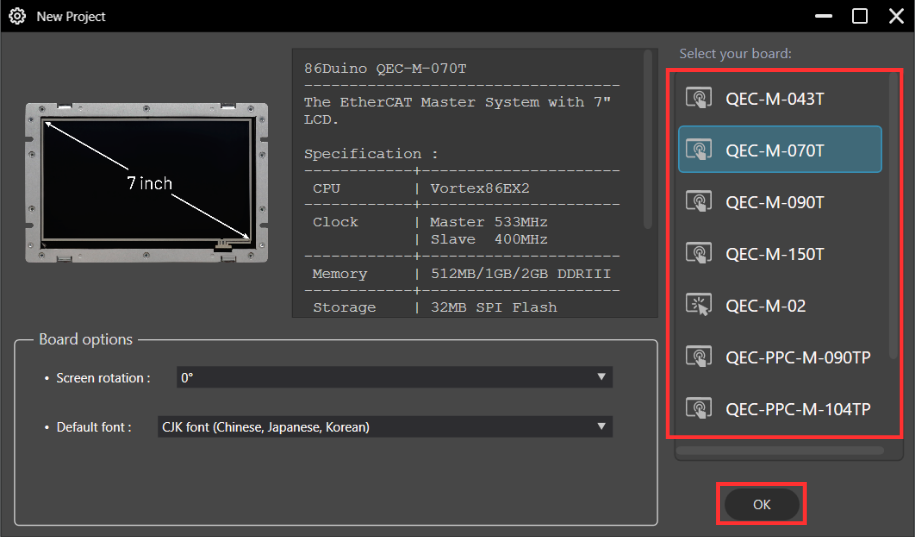
Task: Click the touch icon beside QEC-M-070T
Action: coord(699,150)
